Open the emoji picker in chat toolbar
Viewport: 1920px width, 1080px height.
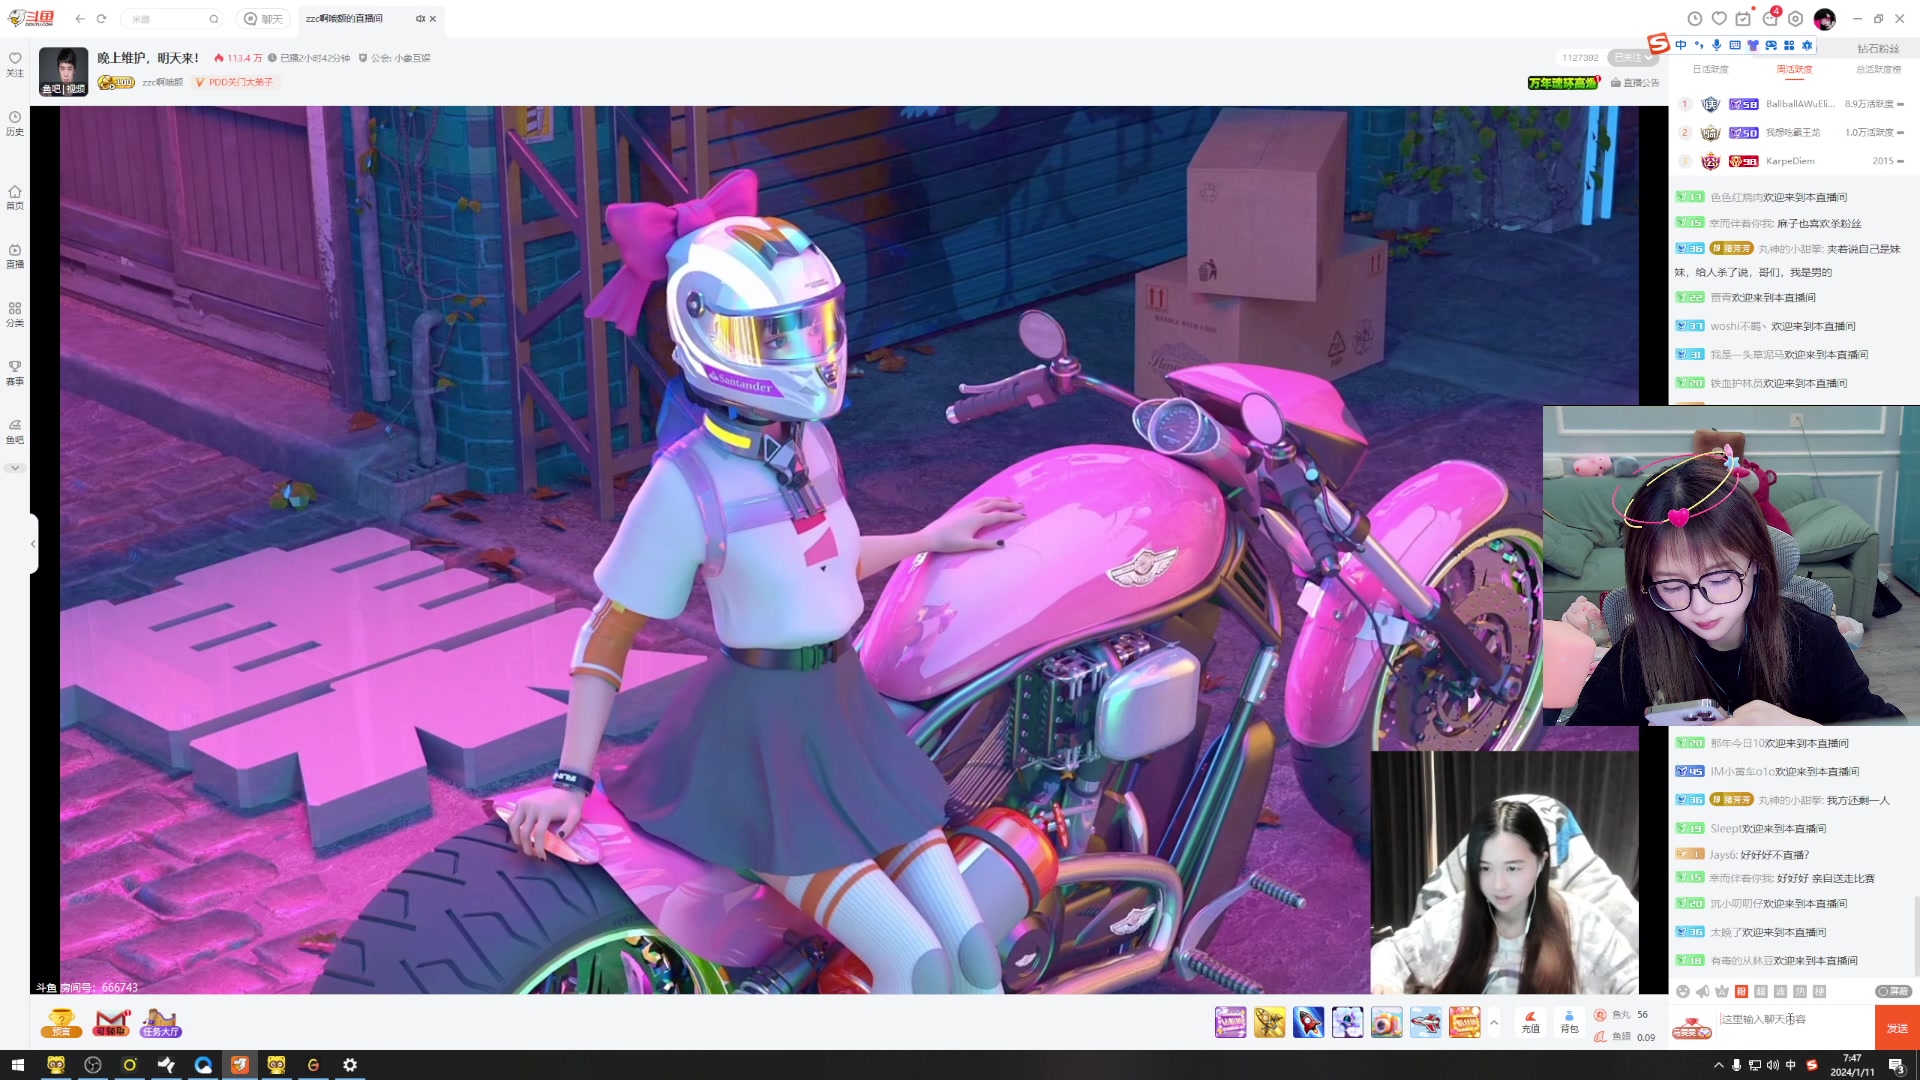pos(1683,991)
